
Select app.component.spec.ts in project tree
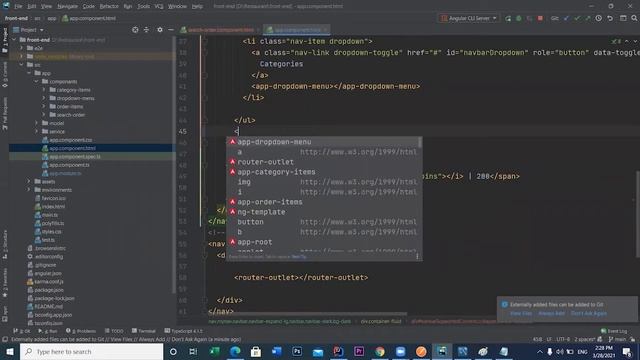[x=74, y=156]
